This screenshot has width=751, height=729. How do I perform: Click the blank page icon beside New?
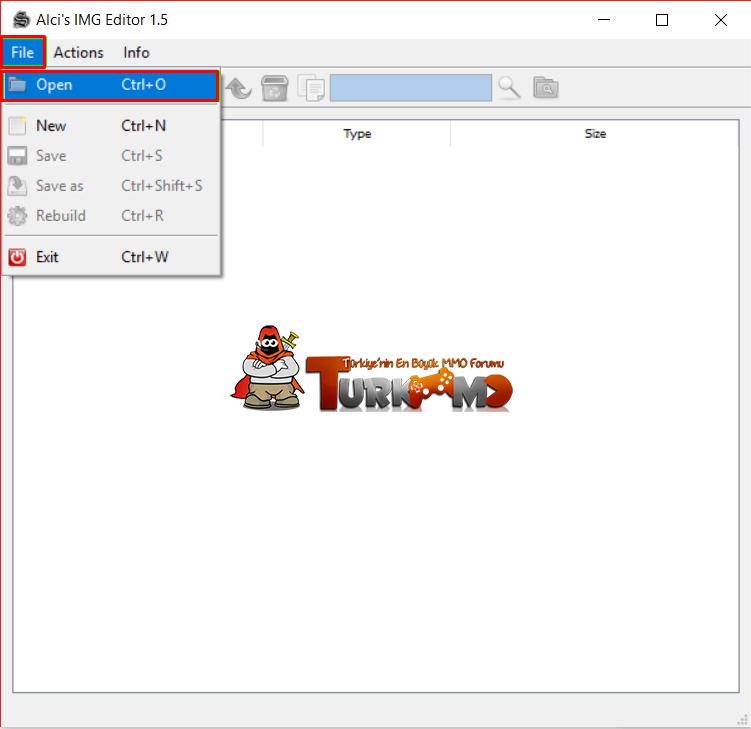(x=17, y=126)
